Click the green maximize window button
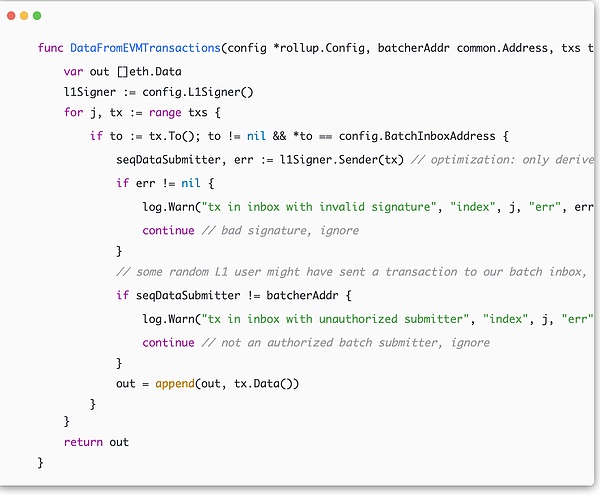This screenshot has width=600, height=495. pos(38,16)
